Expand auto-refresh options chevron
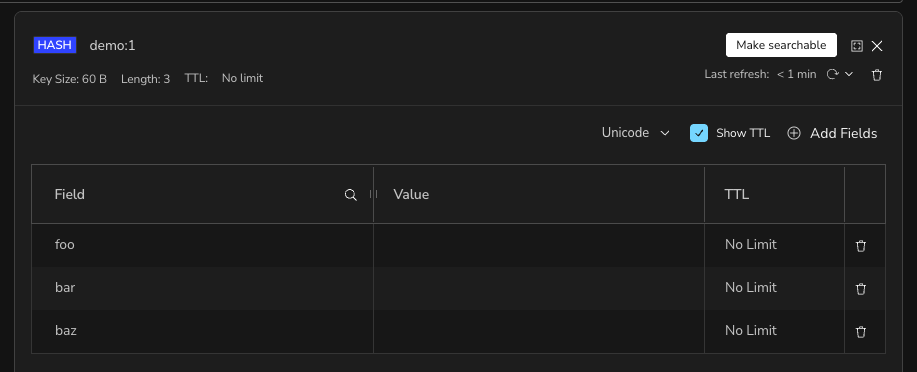Image resolution: width=917 pixels, height=372 pixels. [849, 74]
